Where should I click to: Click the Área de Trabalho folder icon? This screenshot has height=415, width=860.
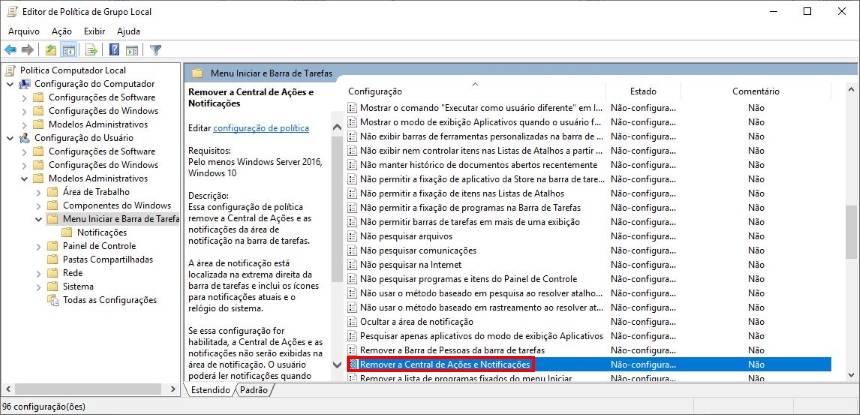point(53,192)
